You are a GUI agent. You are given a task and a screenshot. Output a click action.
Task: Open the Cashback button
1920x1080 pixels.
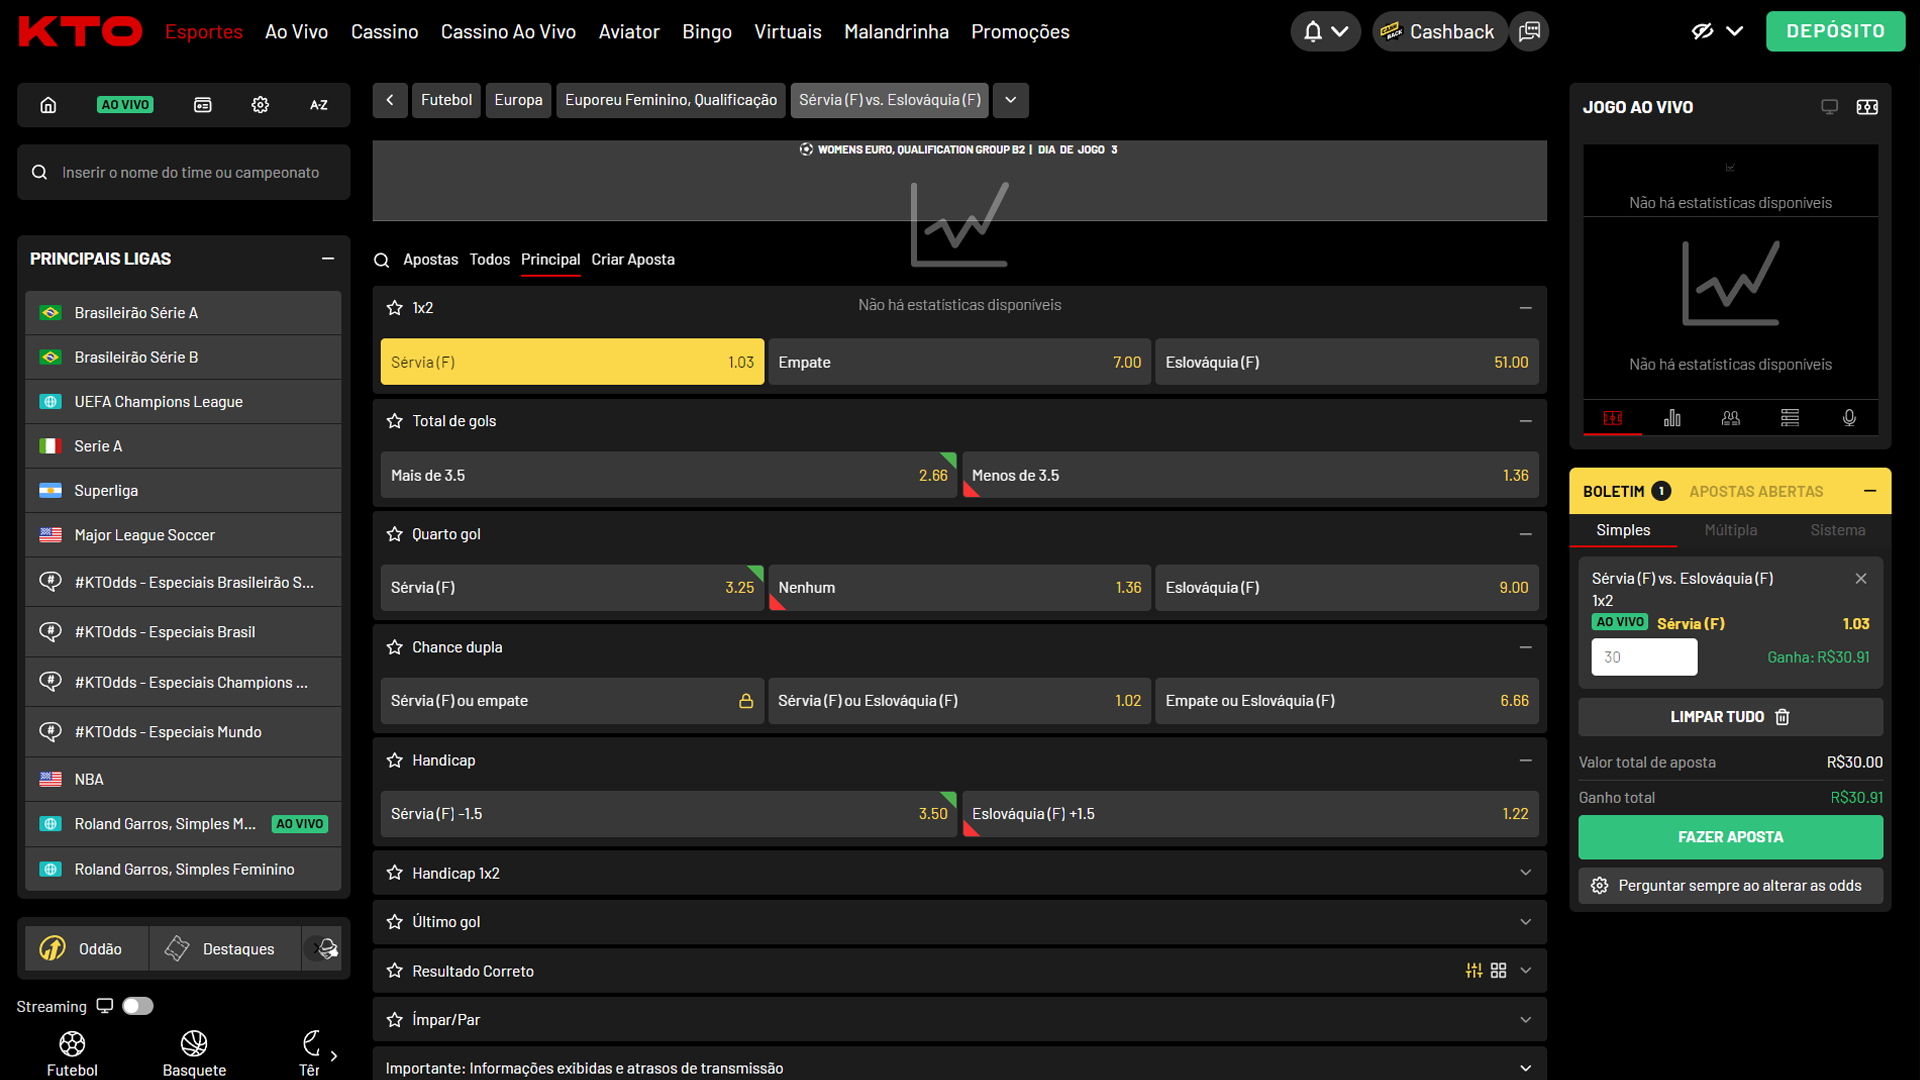tap(1438, 32)
